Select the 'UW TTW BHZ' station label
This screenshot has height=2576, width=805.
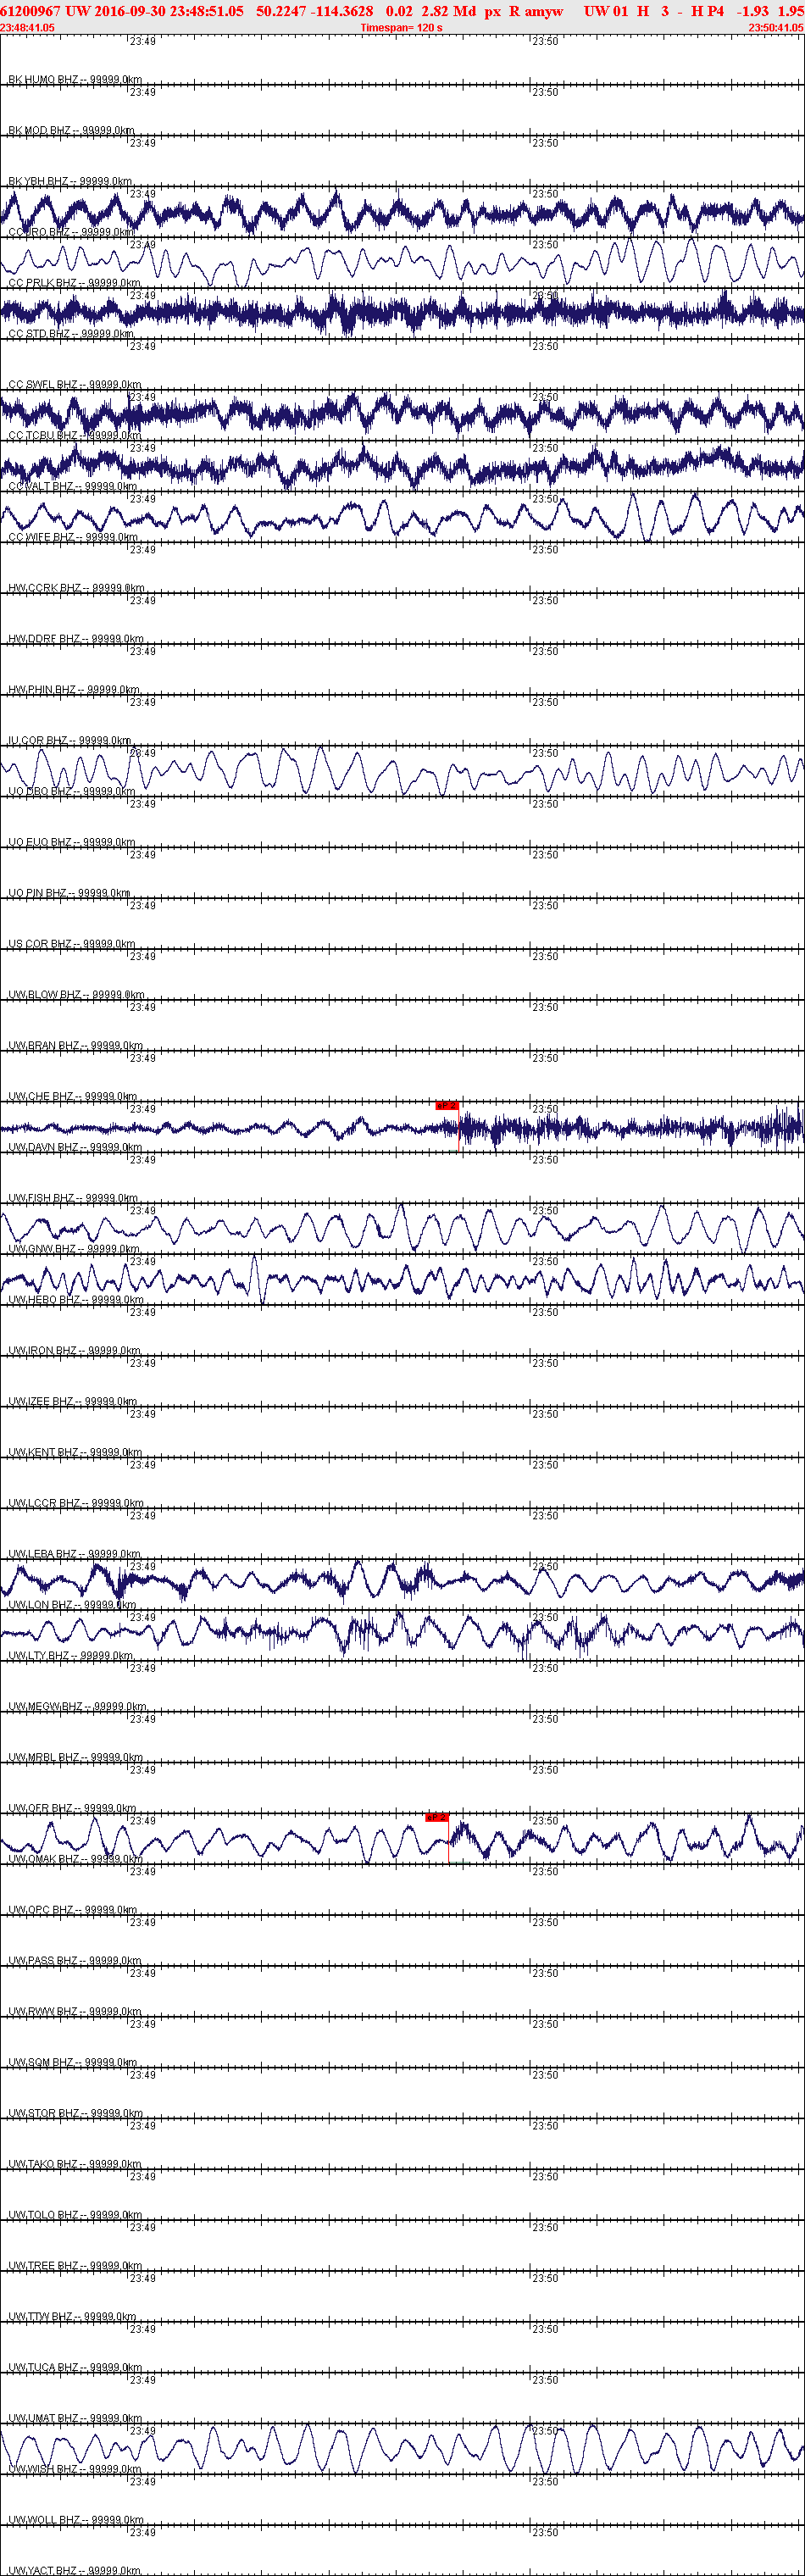click(x=72, y=2317)
